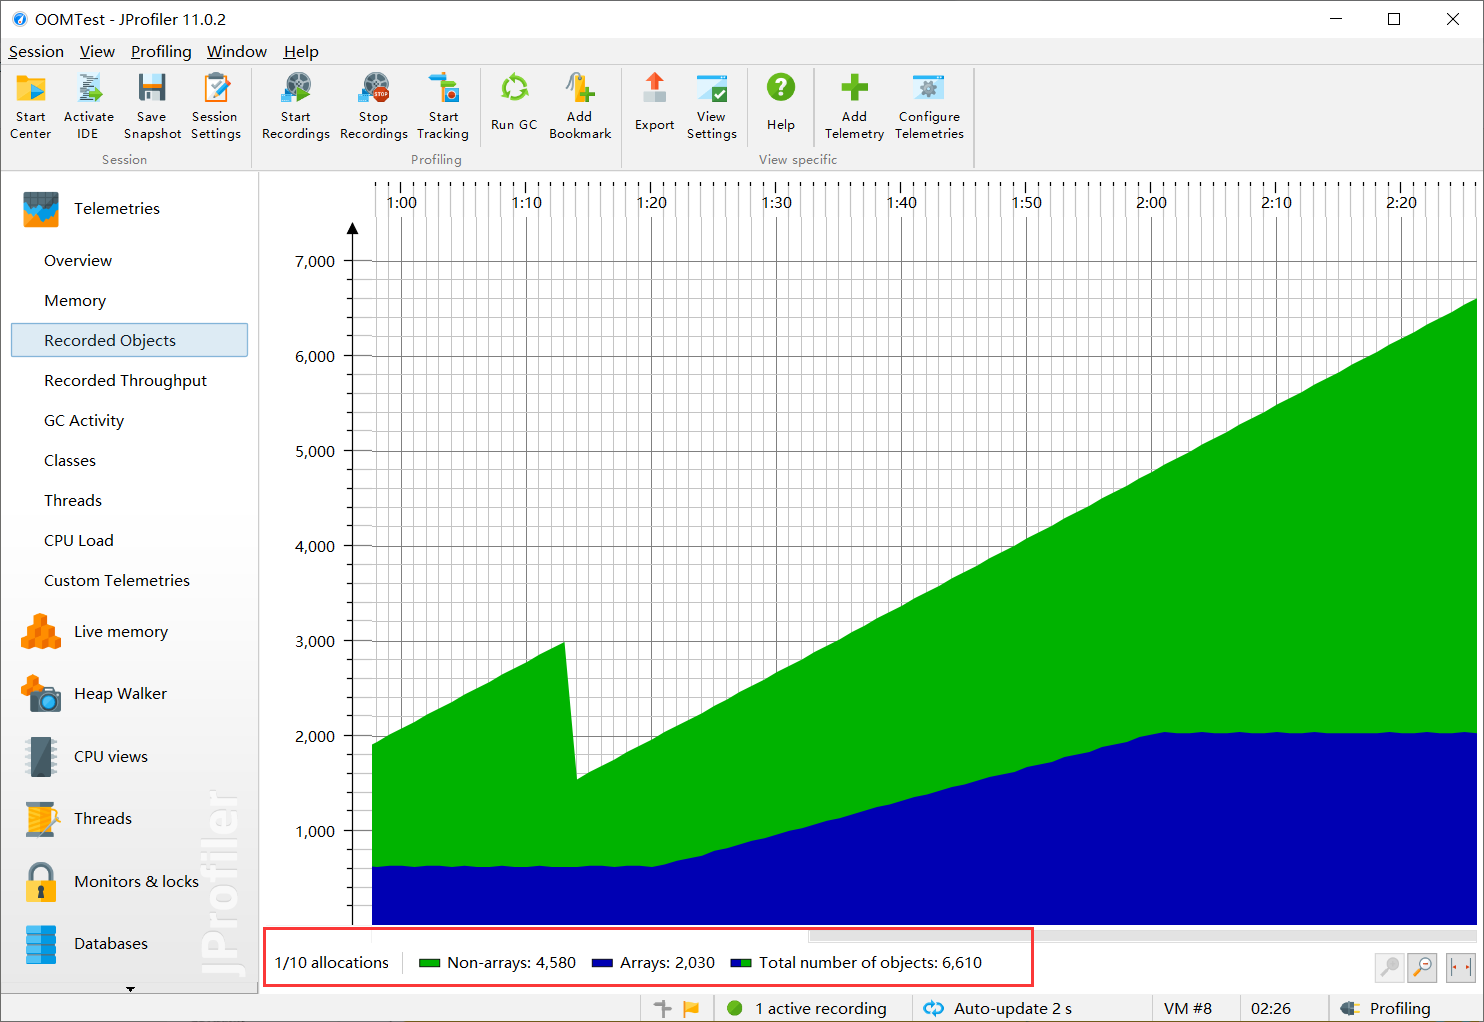This screenshot has width=1484, height=1022.
Task: Click the 1:30 mark on the time axis
Action: 777,203
